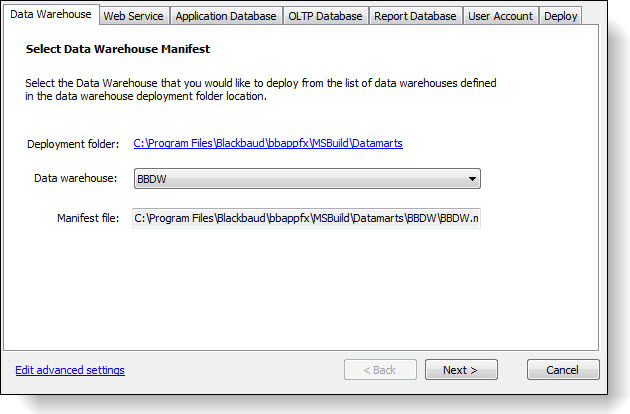The width and height of the screenshot is (630, 414).
Task: Go to the OLTP Database tab
Action: (x=325, y=16)
